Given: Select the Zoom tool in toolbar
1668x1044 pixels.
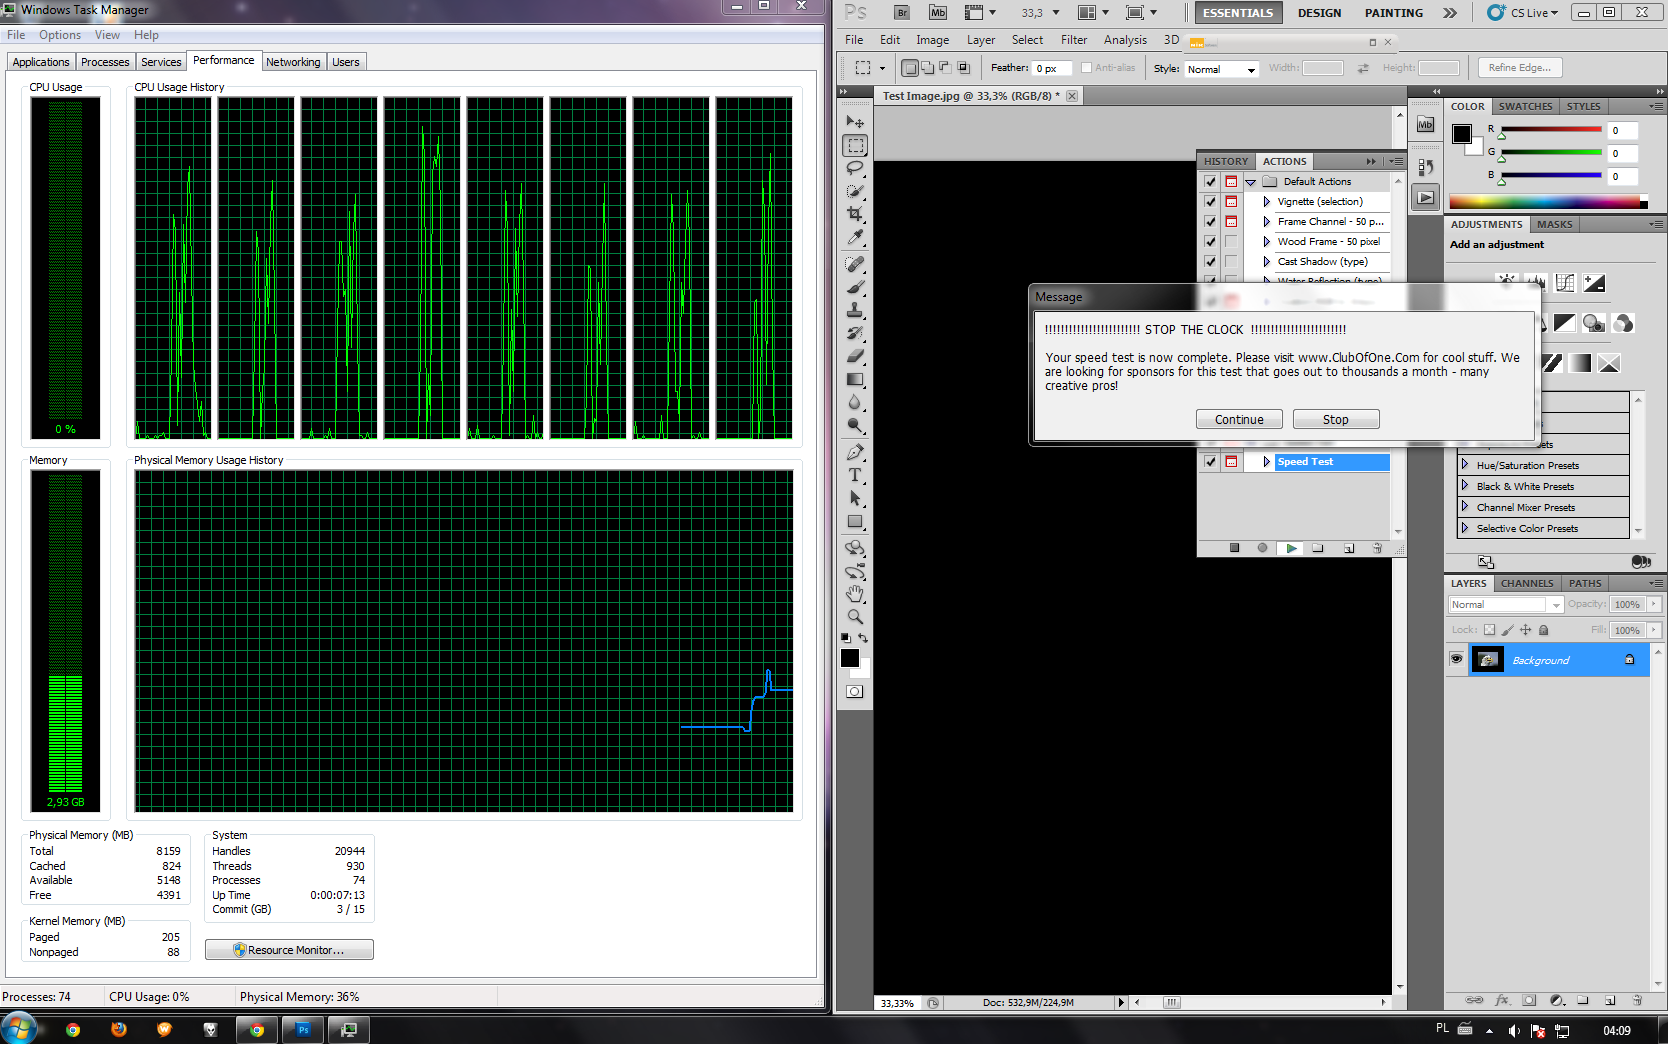Looking at the screenshot, I should click(x=855, y=617).
